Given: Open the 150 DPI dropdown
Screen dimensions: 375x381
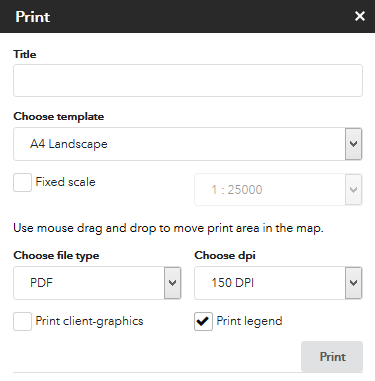Looking at the screenshot, I should pyautogui.click(x=278, y=283).
